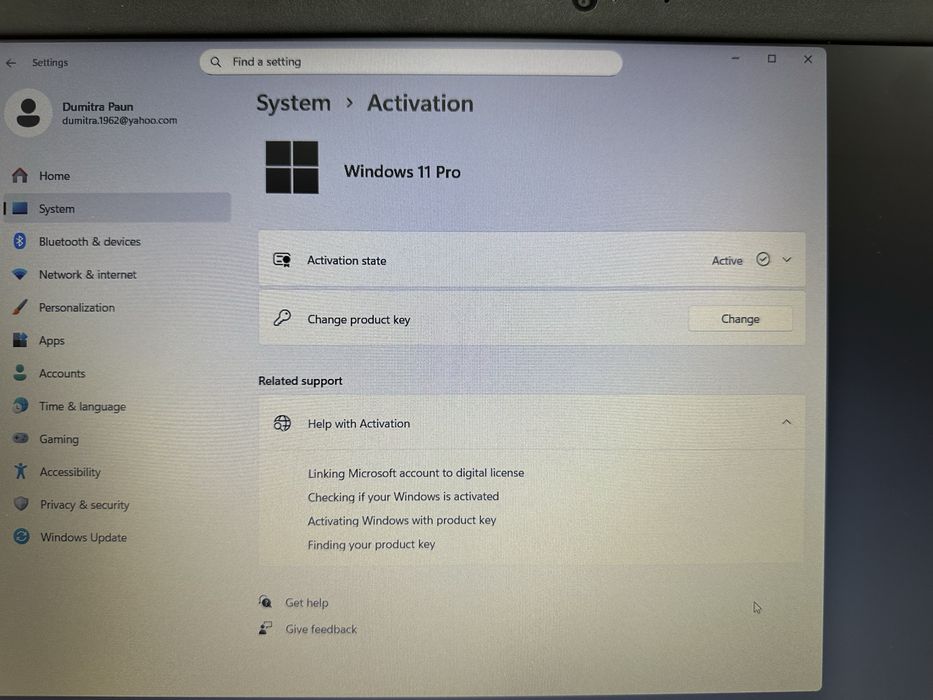
Task: Open Activating Windows with product key link
Action: (402, 520)
